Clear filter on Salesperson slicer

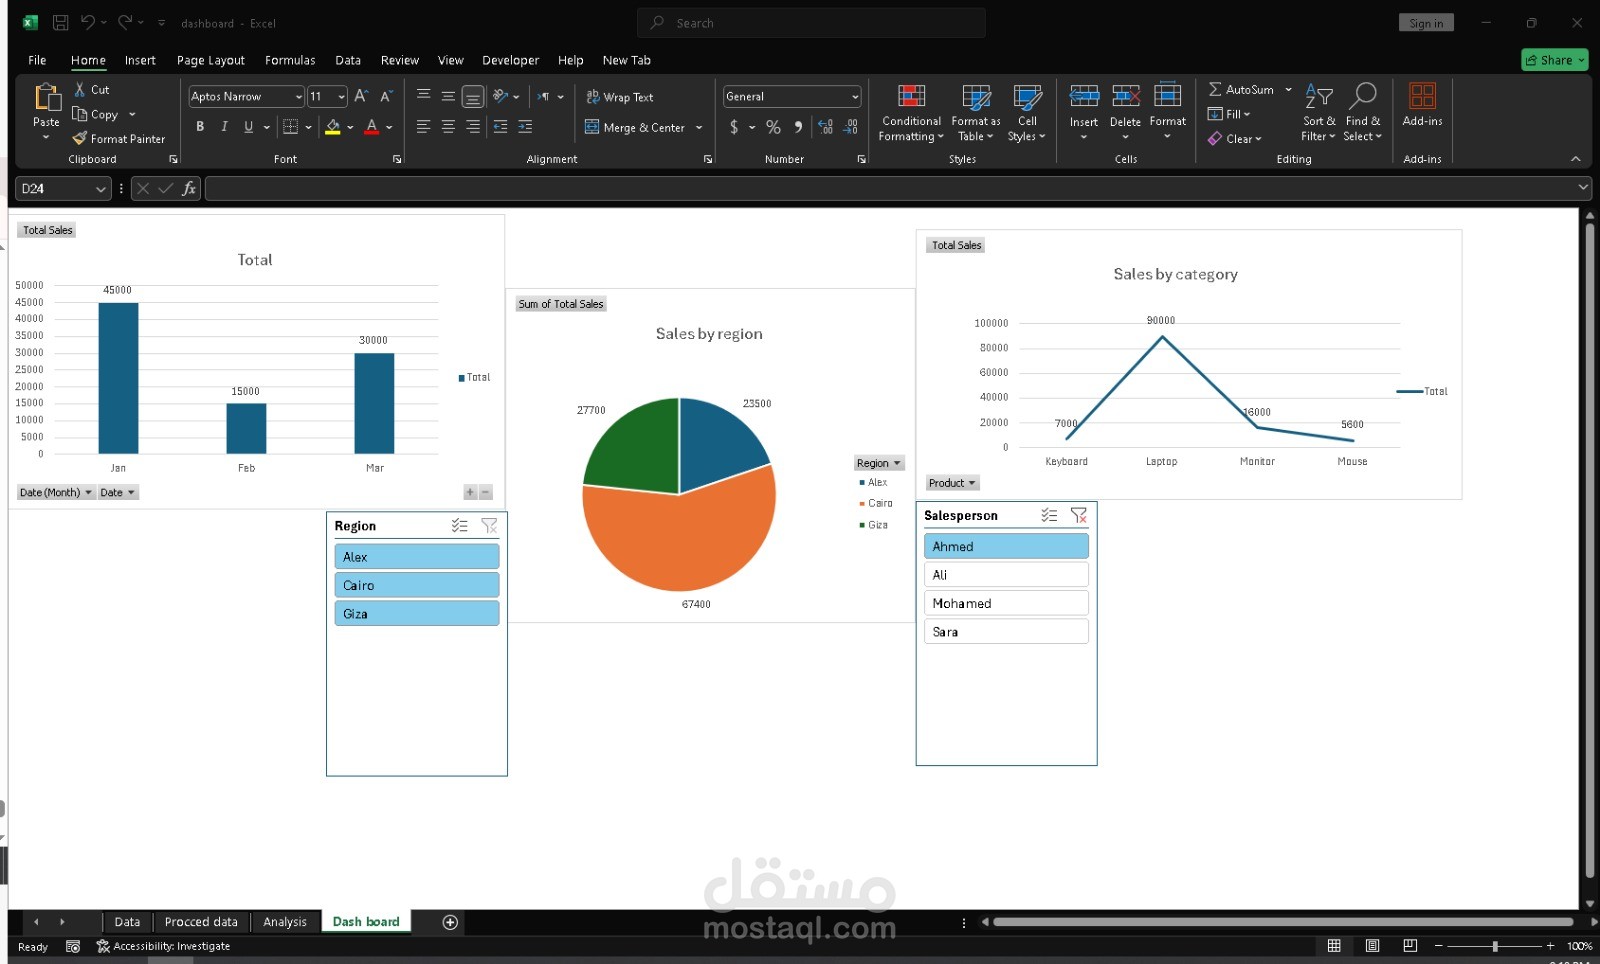click(x=1079, y=515)
